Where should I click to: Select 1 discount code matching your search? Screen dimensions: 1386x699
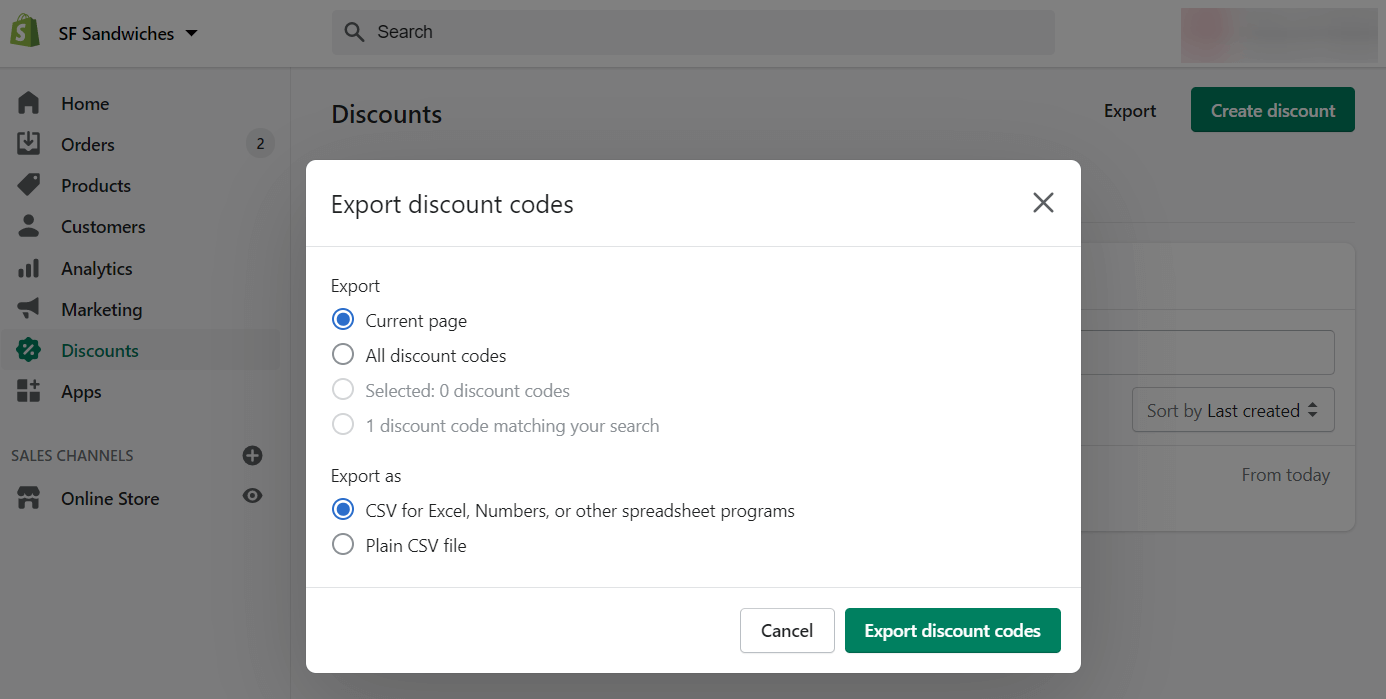(x=343, y=425)
